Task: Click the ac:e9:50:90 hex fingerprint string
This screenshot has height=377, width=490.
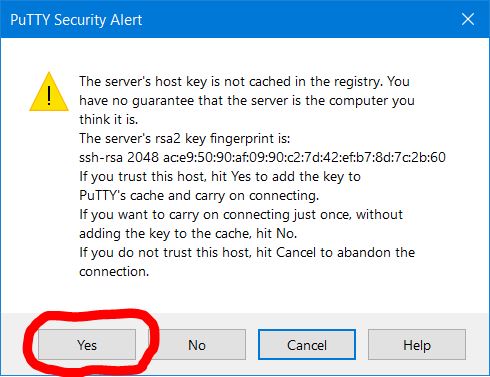Action: tap(304, 157)
